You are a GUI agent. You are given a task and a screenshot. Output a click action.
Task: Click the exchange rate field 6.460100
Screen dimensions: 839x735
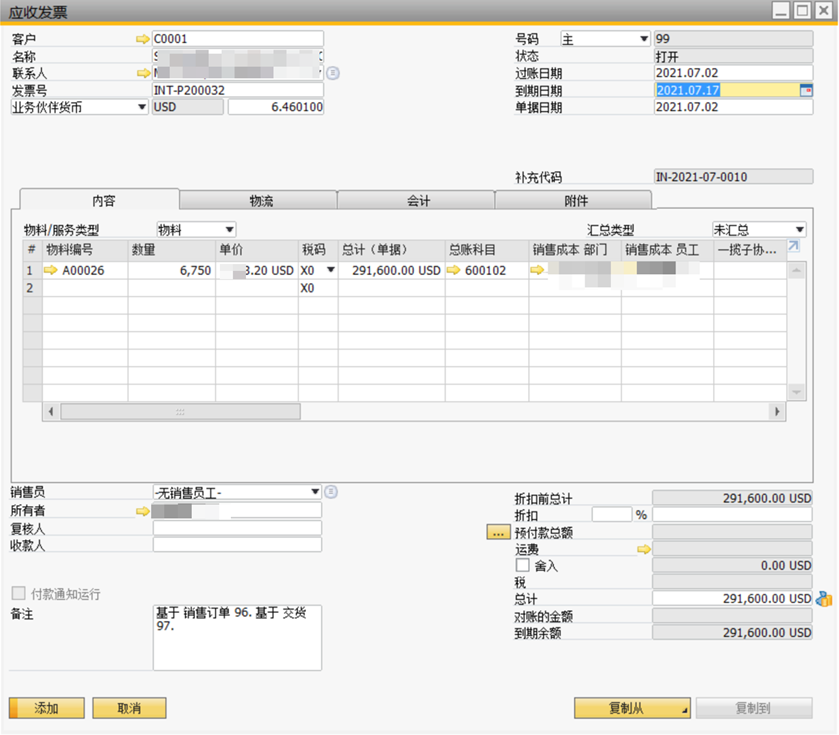(x=276, y=107)
